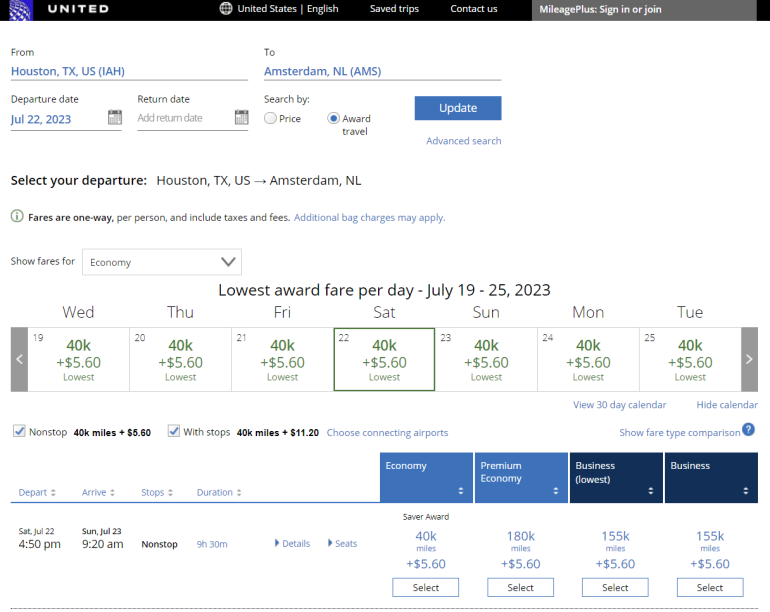Click the From airport input field
This screenshot has width=770, height=612.
tap(128, 71)
